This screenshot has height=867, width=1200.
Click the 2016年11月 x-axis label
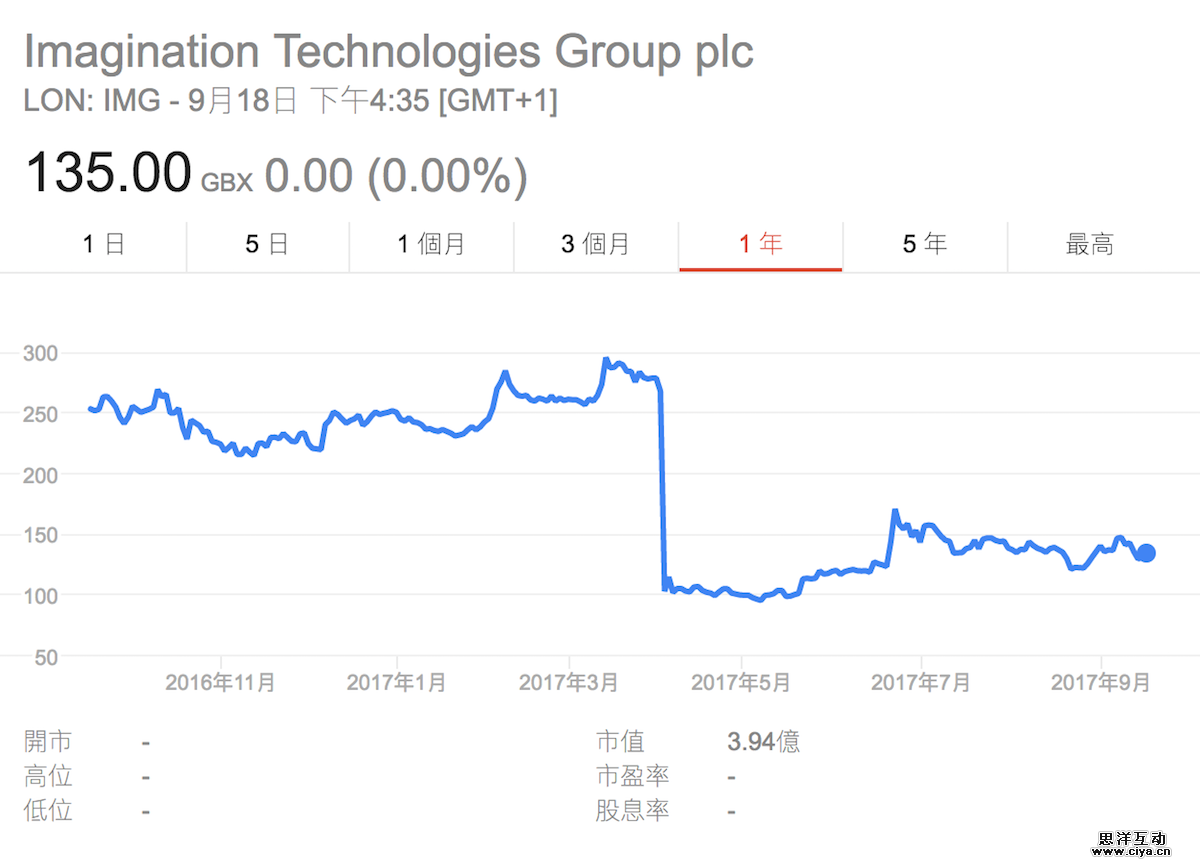(x=220, y=683)
